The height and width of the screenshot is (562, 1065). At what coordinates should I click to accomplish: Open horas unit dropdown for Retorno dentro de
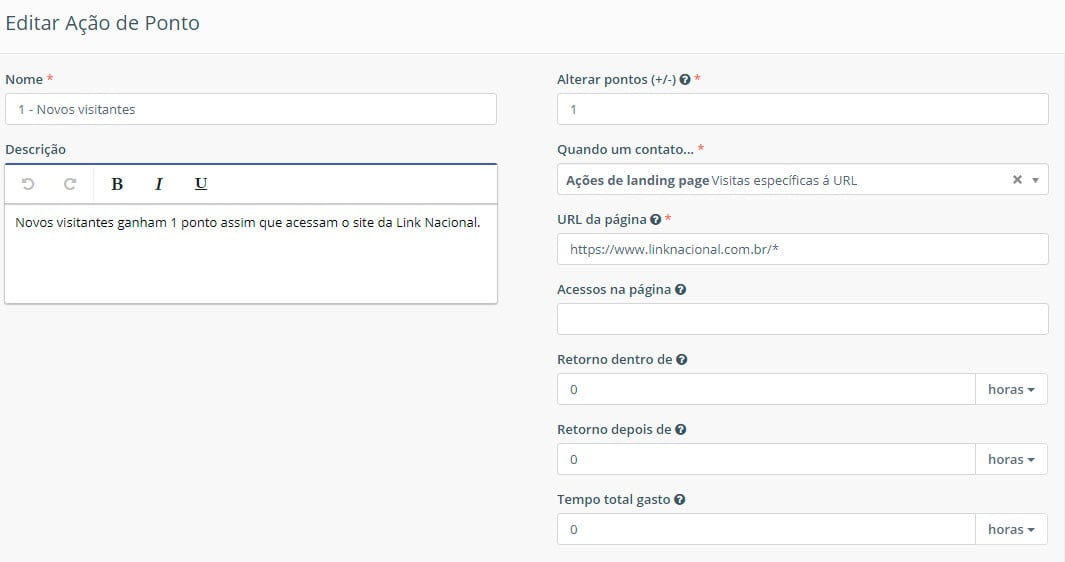coord(1011,389)
